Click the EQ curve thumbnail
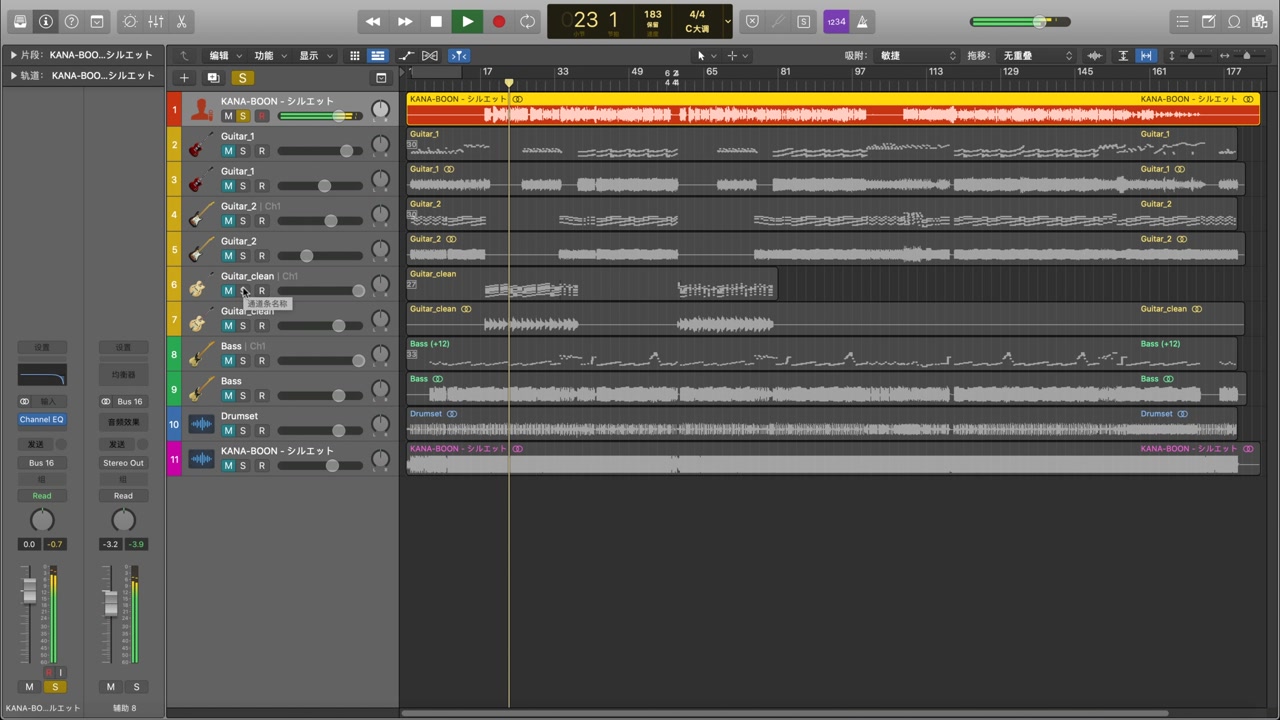 click(x=42, y=375)
